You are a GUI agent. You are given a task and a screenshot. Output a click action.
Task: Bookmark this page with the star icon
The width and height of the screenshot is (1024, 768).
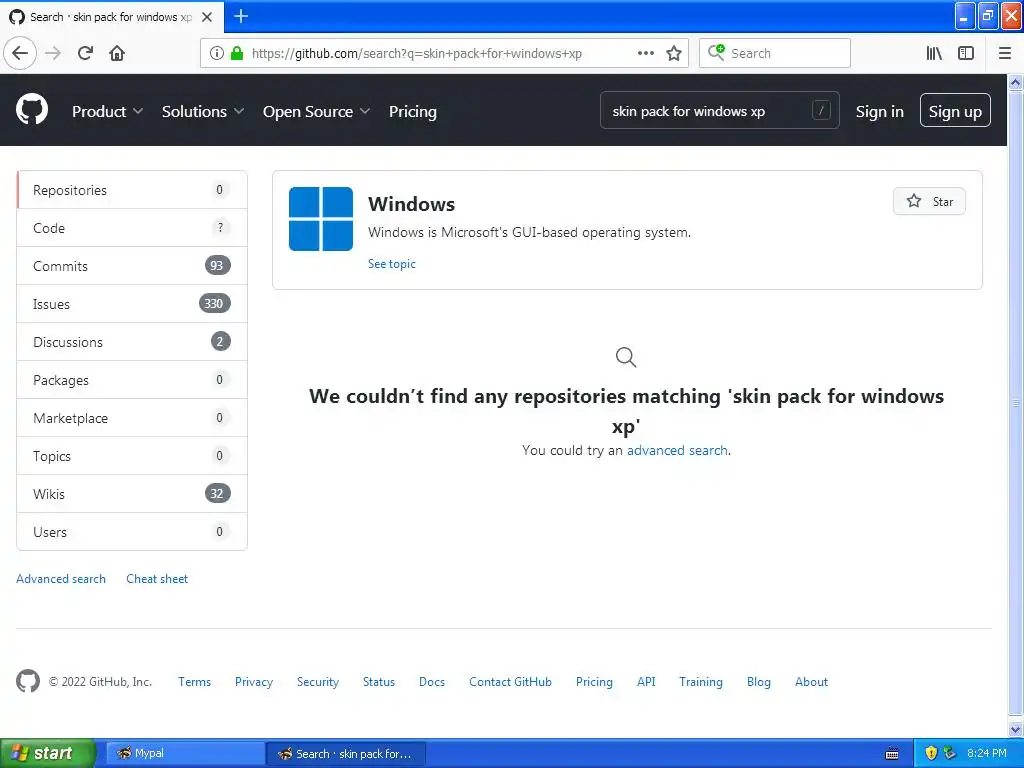tap(674, 53)
